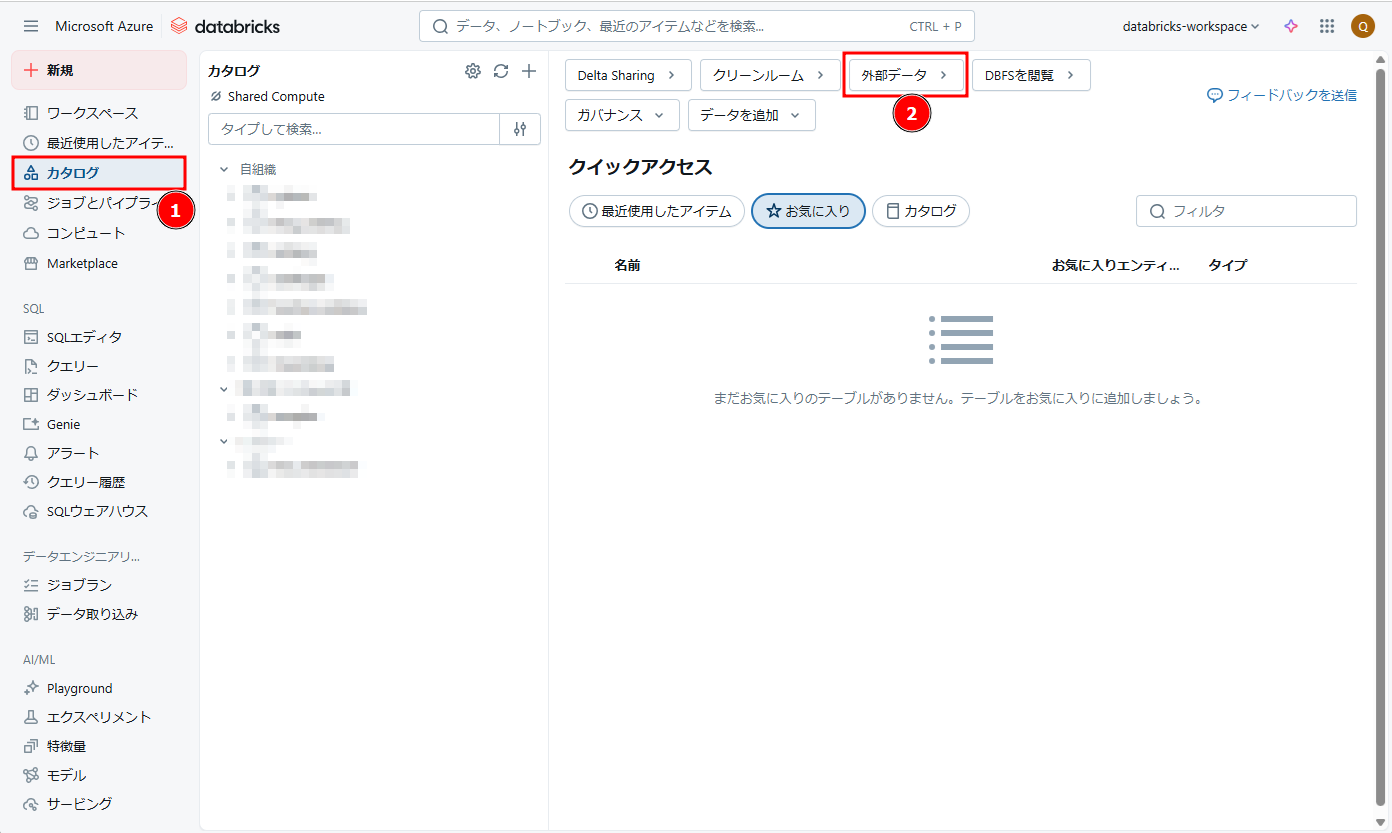Collapse the 自組織 tree section
Viewport: 1392px width, 833px height.
(x=224, y=170)
